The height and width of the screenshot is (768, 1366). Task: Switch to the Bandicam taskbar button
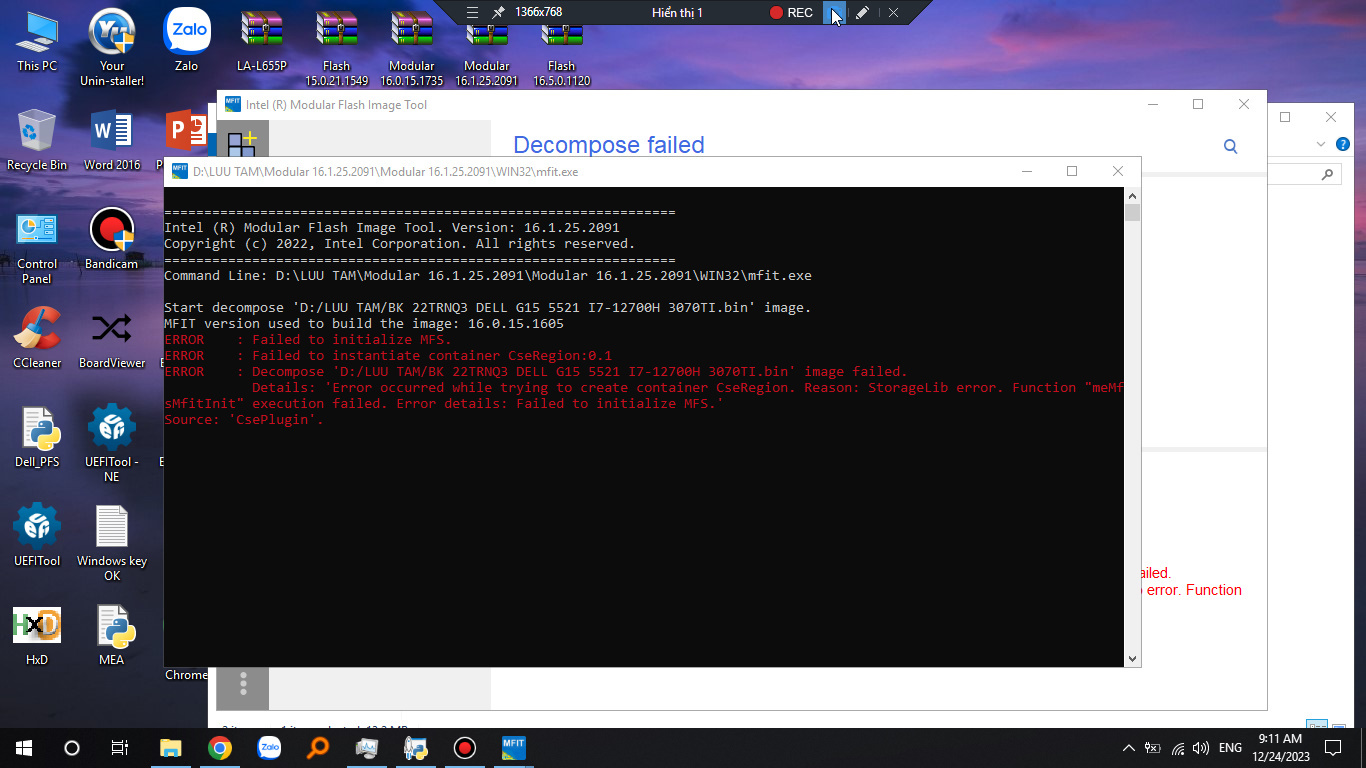point(465,747)
